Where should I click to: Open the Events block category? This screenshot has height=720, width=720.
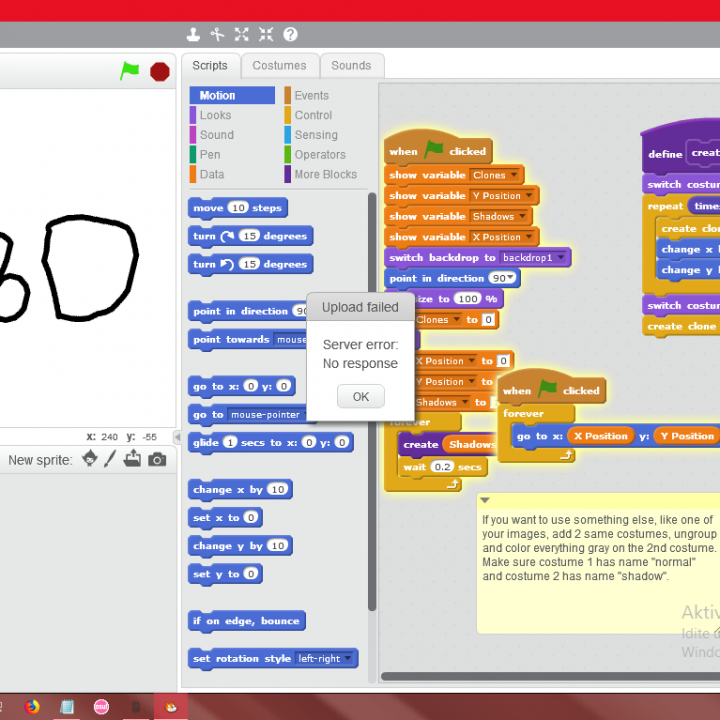click(x=311, y=96)
